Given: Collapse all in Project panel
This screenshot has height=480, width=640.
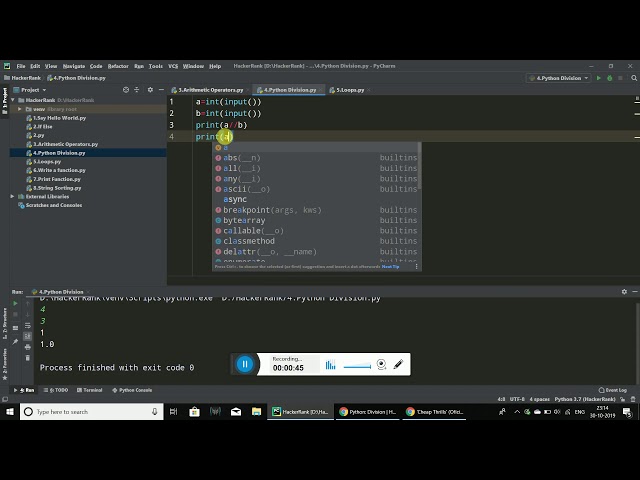Looking at the screenshot, I should click(137, 90).
